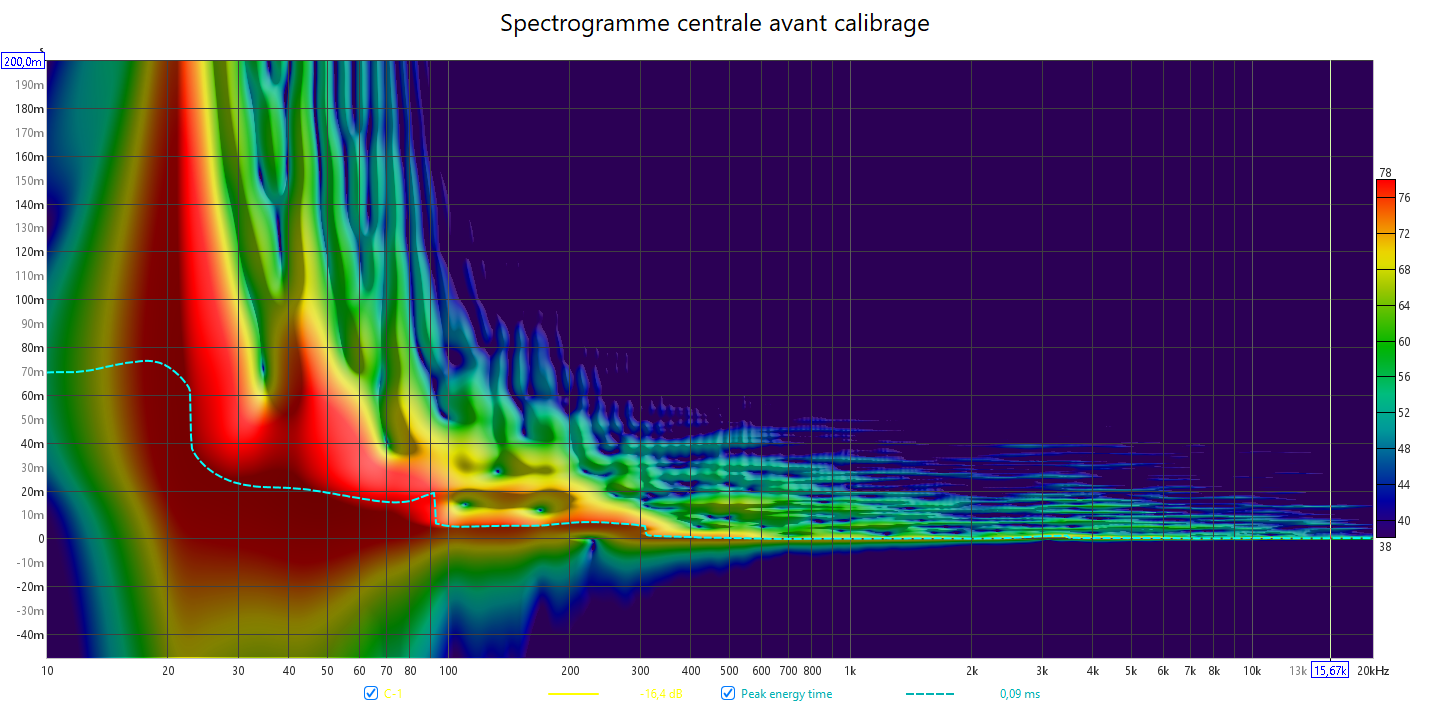This screenshot has width=1431, height=709.
Task: Click the chart title 'Spectrogramme centrale avant calibrage'
Action: click(715, 23)
